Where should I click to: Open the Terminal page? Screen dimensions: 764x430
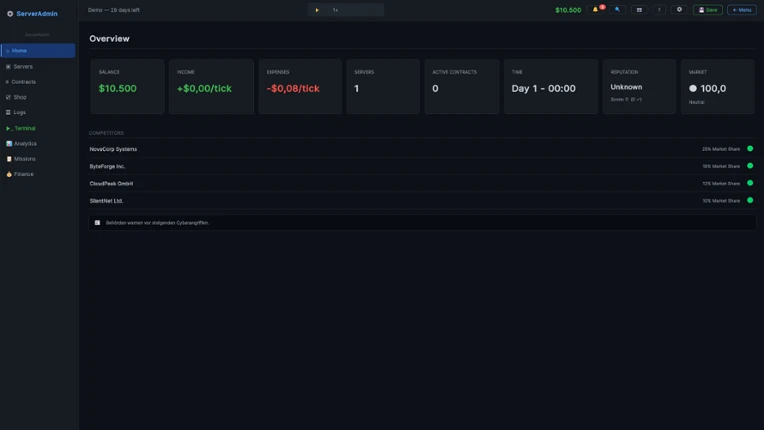point(38,128)
